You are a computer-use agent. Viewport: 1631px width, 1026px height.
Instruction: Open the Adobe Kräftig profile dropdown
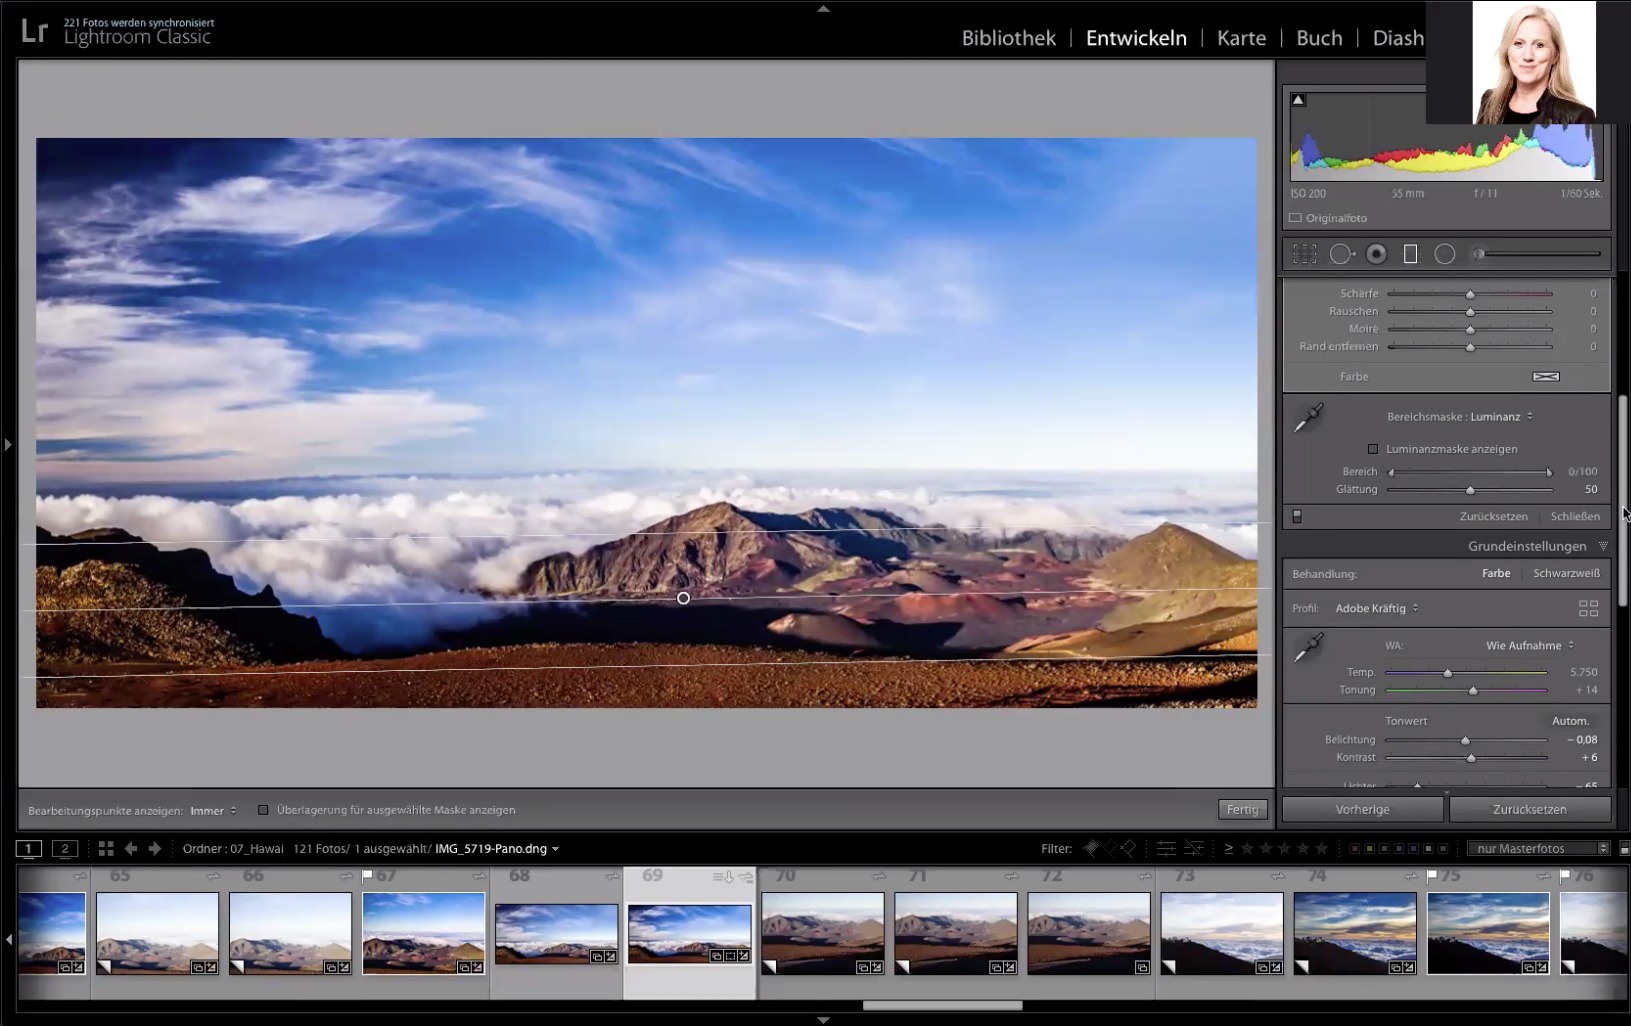coord(1377,608)
